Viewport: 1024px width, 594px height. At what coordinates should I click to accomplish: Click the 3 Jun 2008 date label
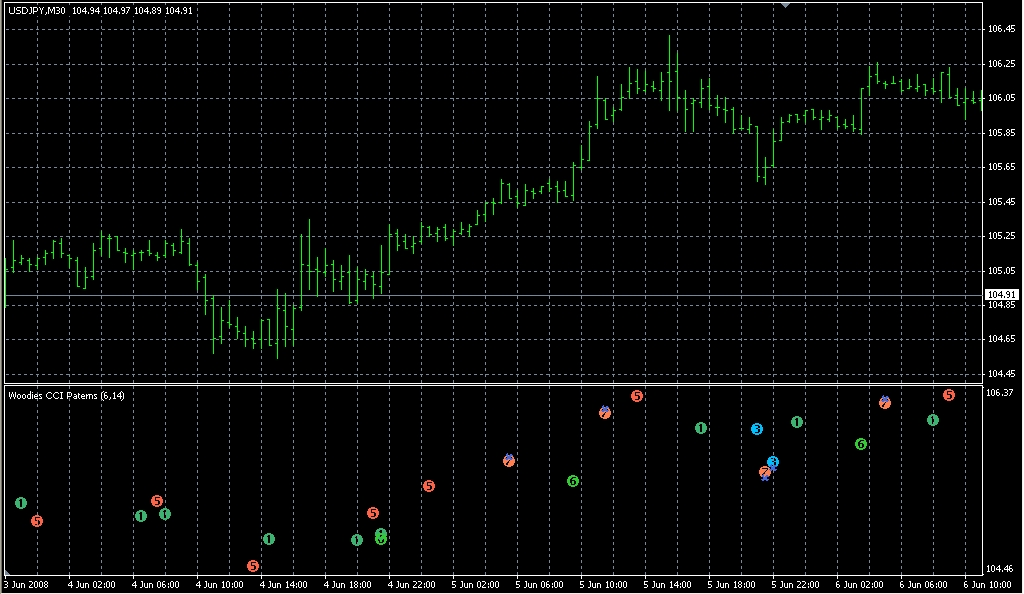[27, 584]
